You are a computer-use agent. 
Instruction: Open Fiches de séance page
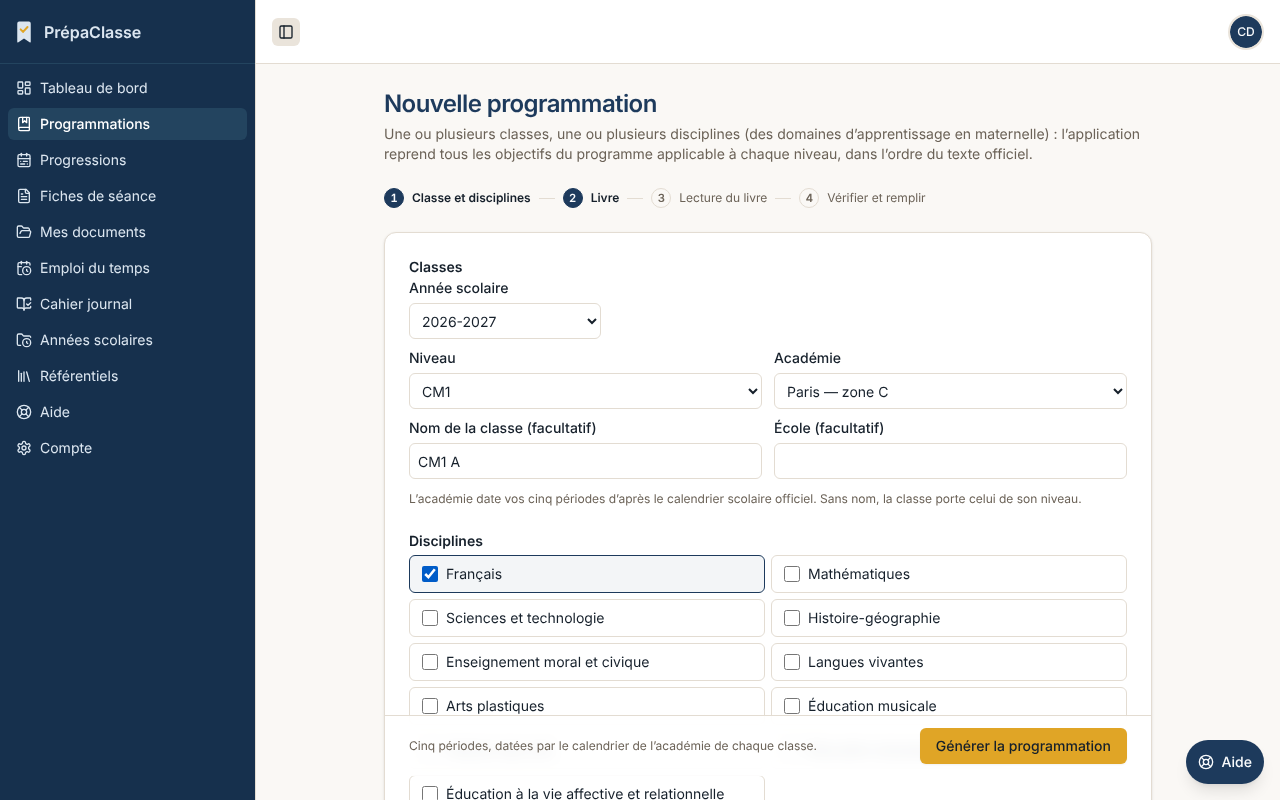pos(127,196)
